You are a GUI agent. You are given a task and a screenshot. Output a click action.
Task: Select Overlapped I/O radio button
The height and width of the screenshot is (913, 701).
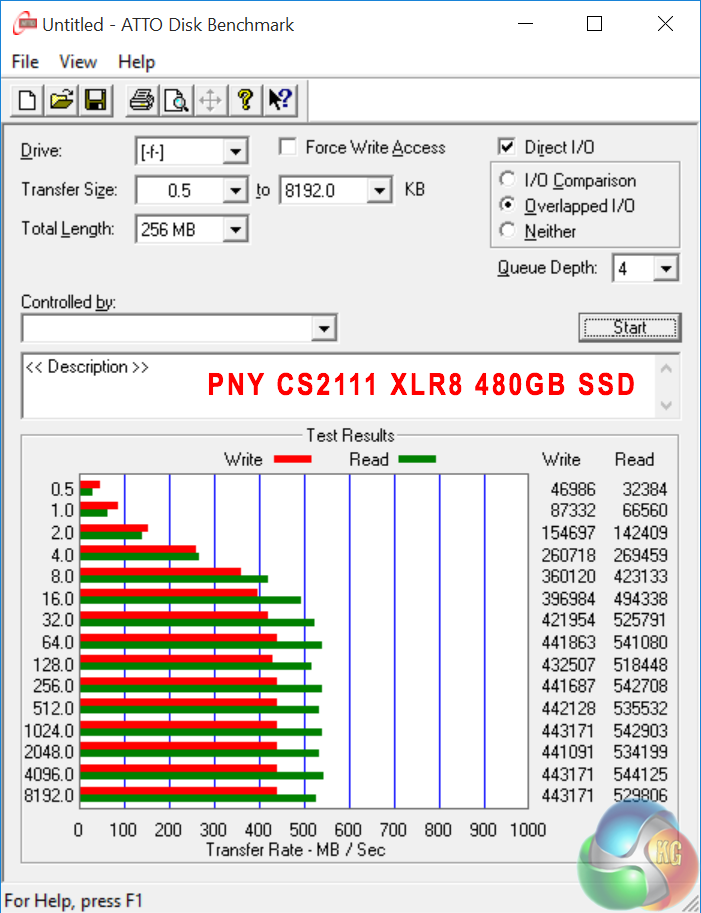click(507, 205)
